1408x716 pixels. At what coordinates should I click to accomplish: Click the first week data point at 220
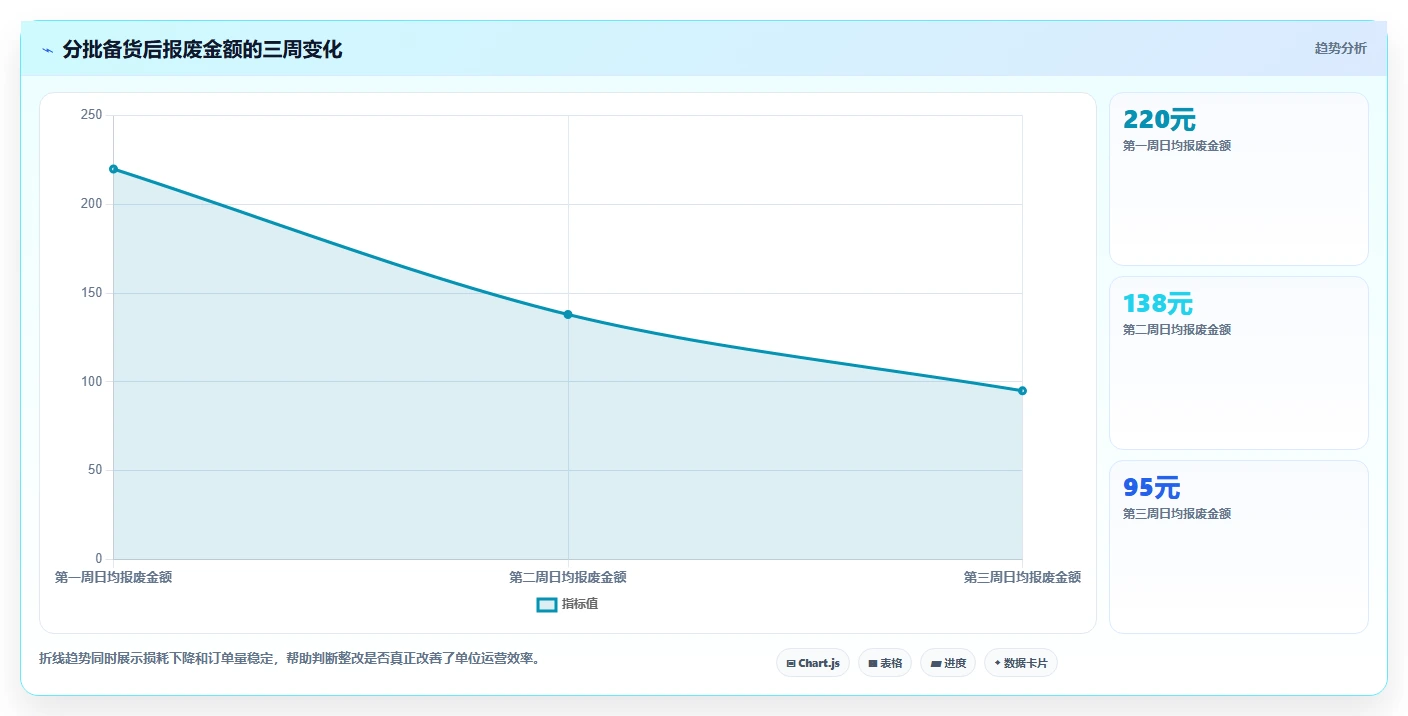(x=113, y=169)
